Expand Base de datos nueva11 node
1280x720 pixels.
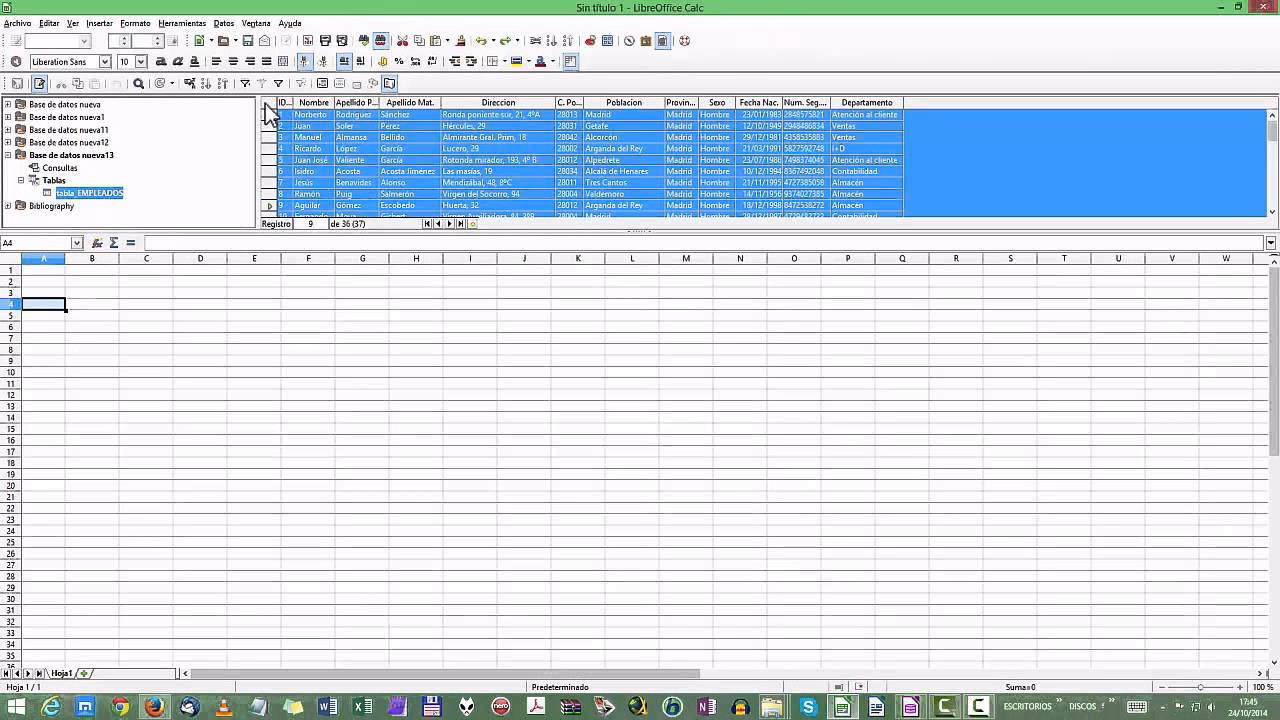click(x=8, y=130)
